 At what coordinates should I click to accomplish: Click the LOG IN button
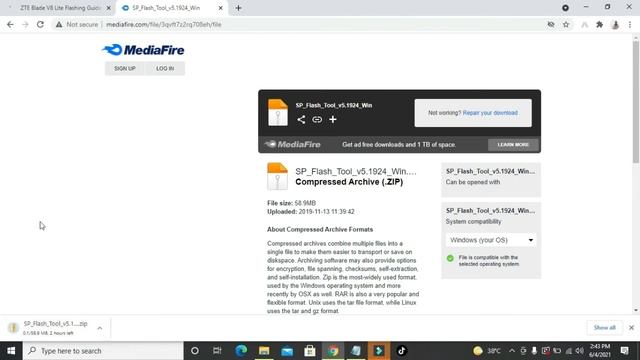point(165,69)
